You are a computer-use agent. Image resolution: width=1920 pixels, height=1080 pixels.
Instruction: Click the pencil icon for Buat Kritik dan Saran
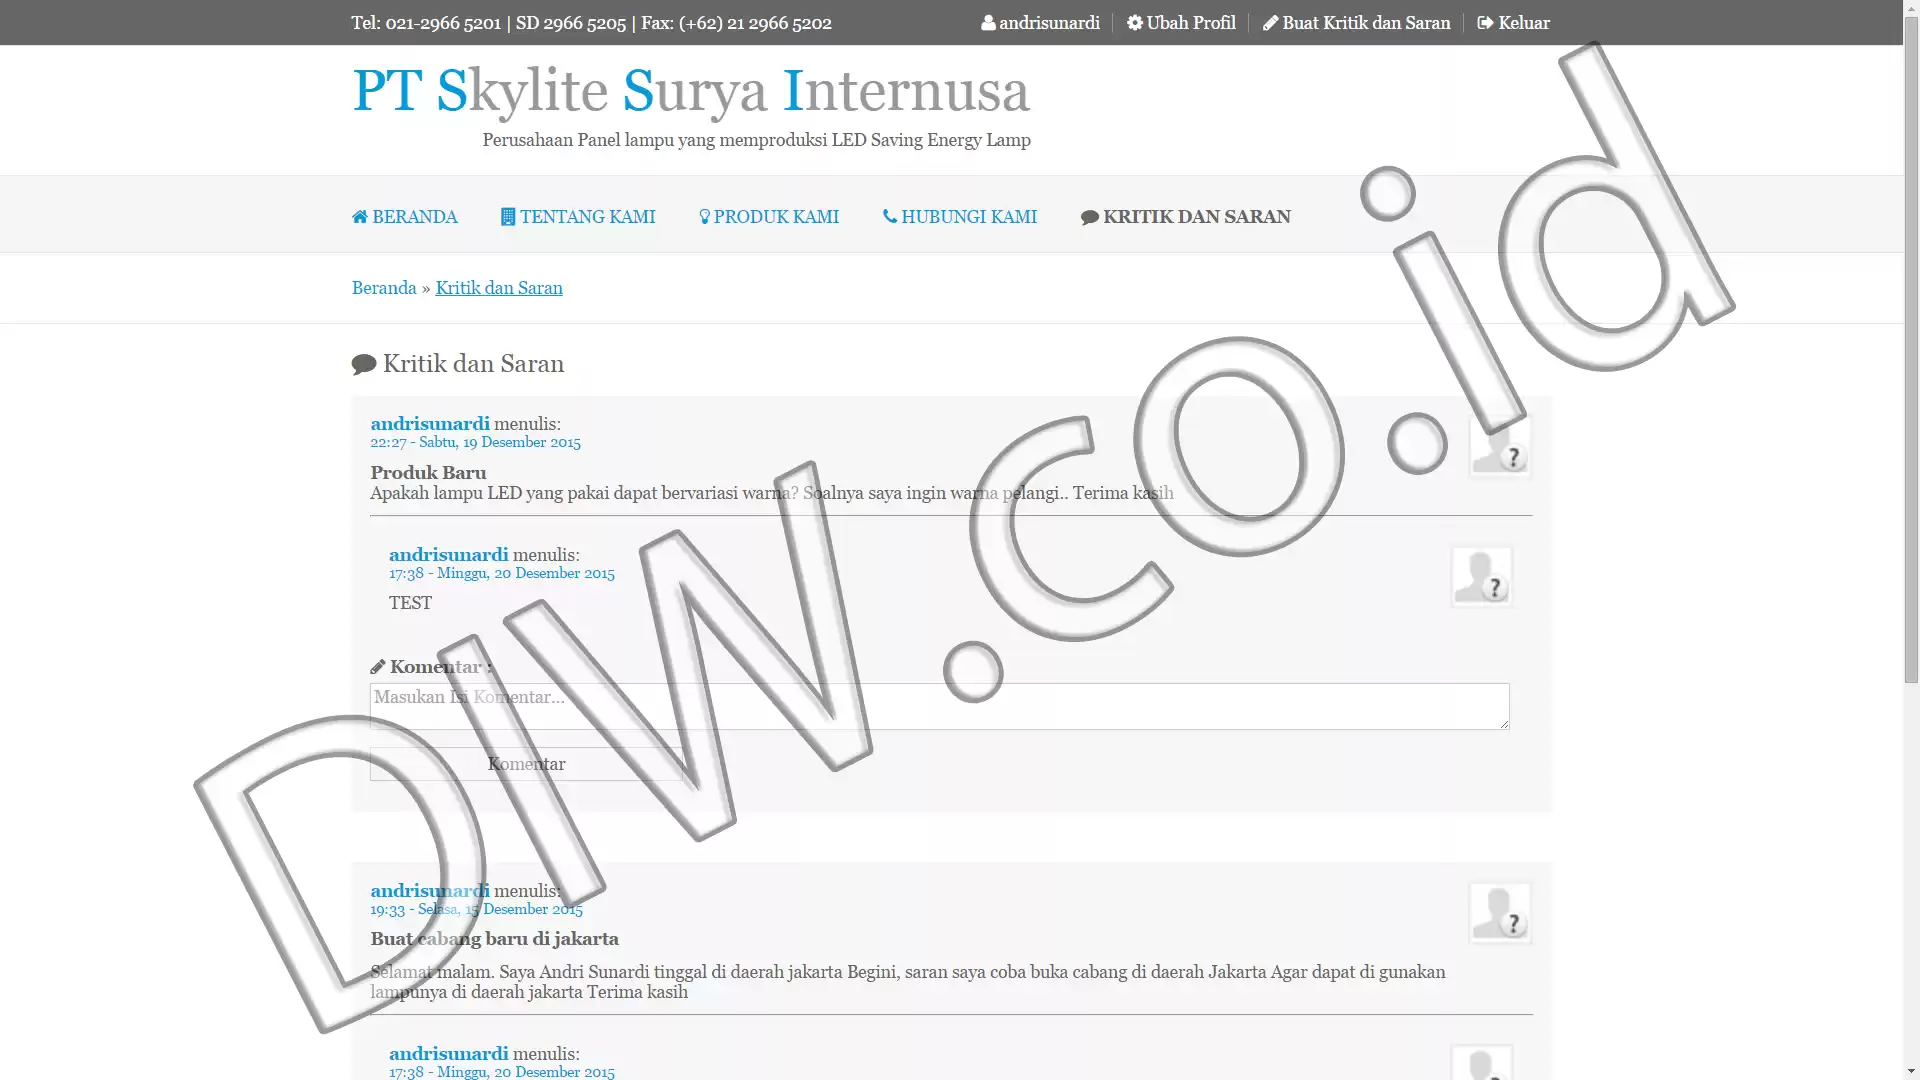coord(1270,23)
